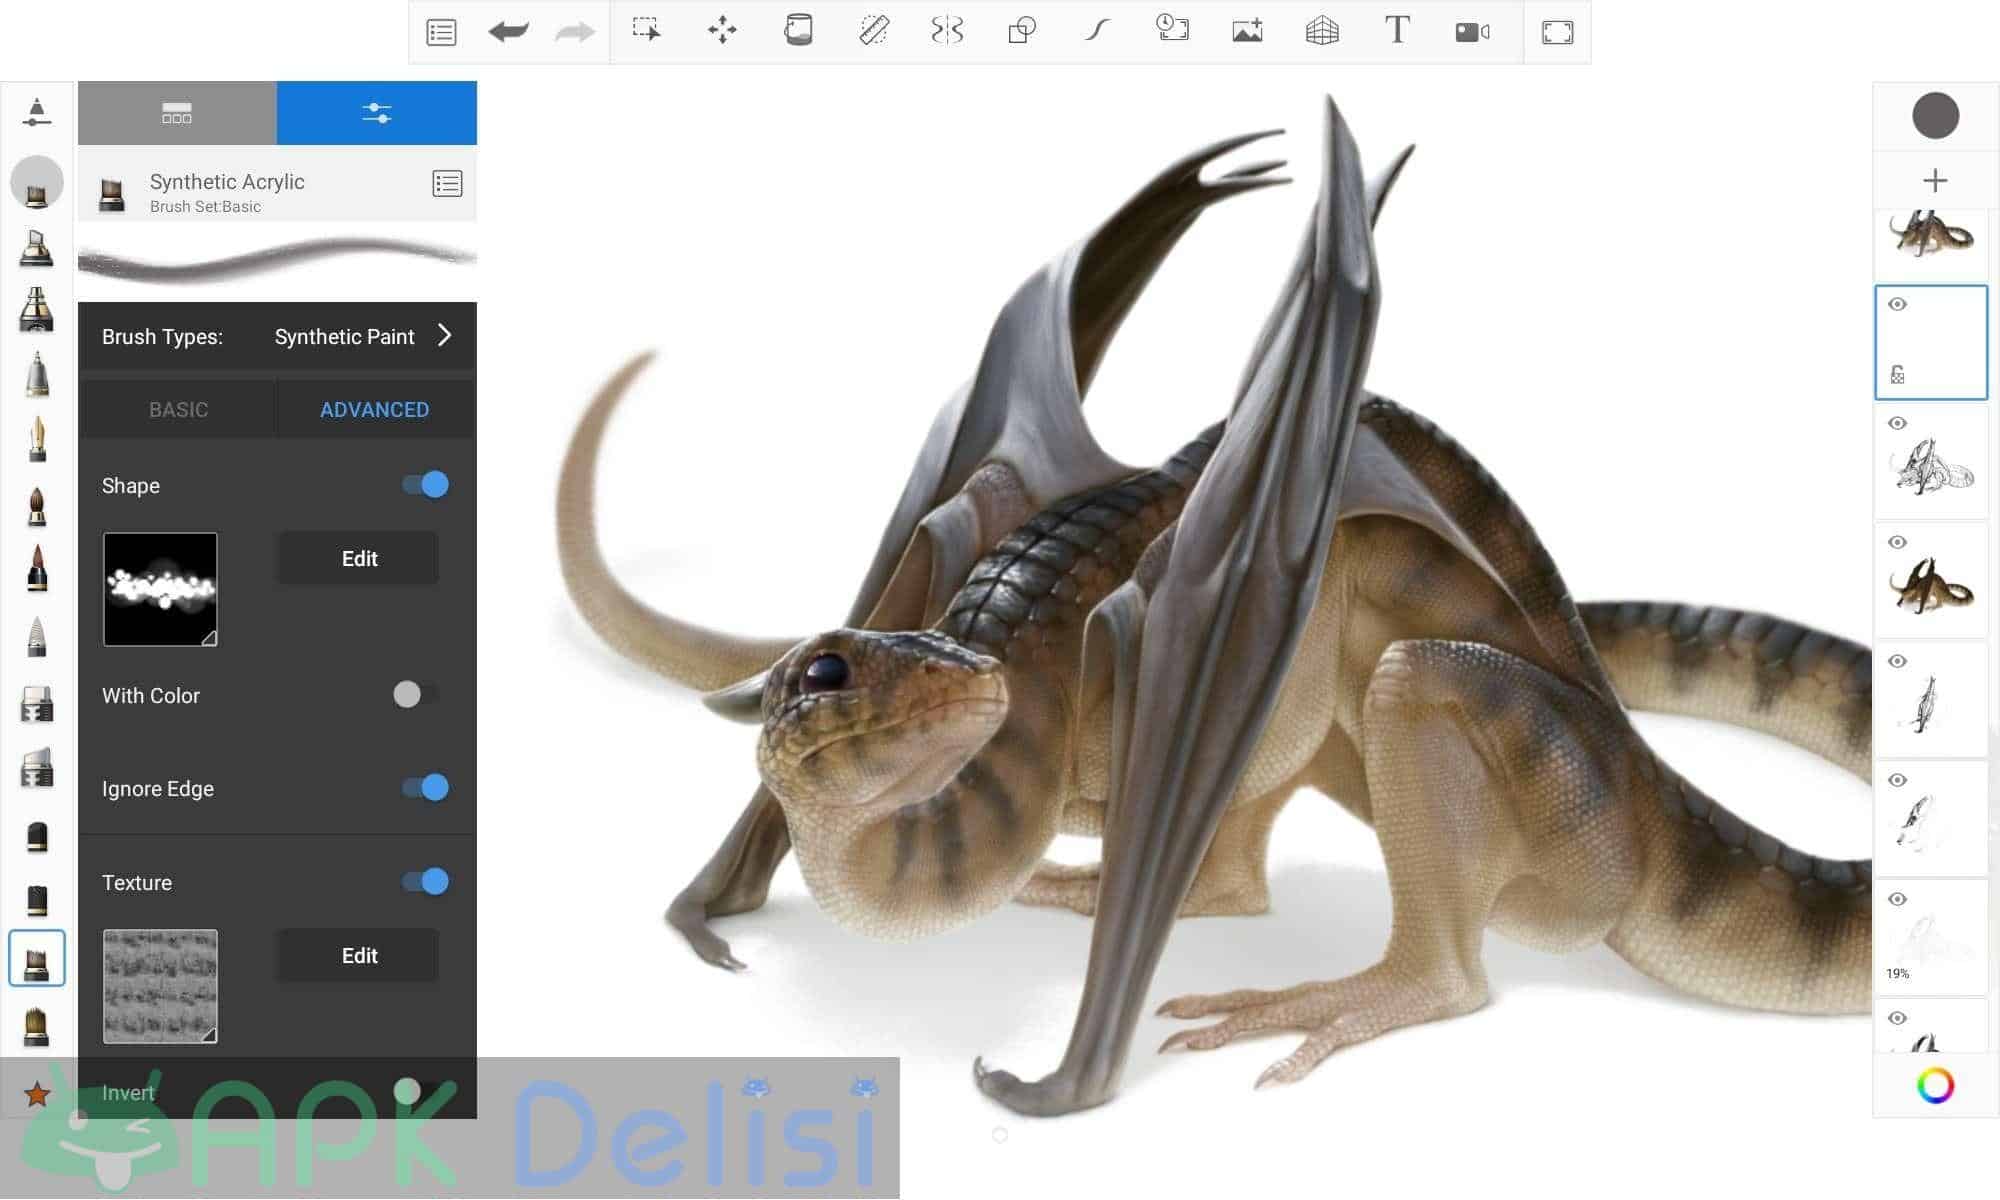Image resolution: width=2000 pixels, height=1200 pixels.
Task: Toggle the Shape switch
Action: 425,485
